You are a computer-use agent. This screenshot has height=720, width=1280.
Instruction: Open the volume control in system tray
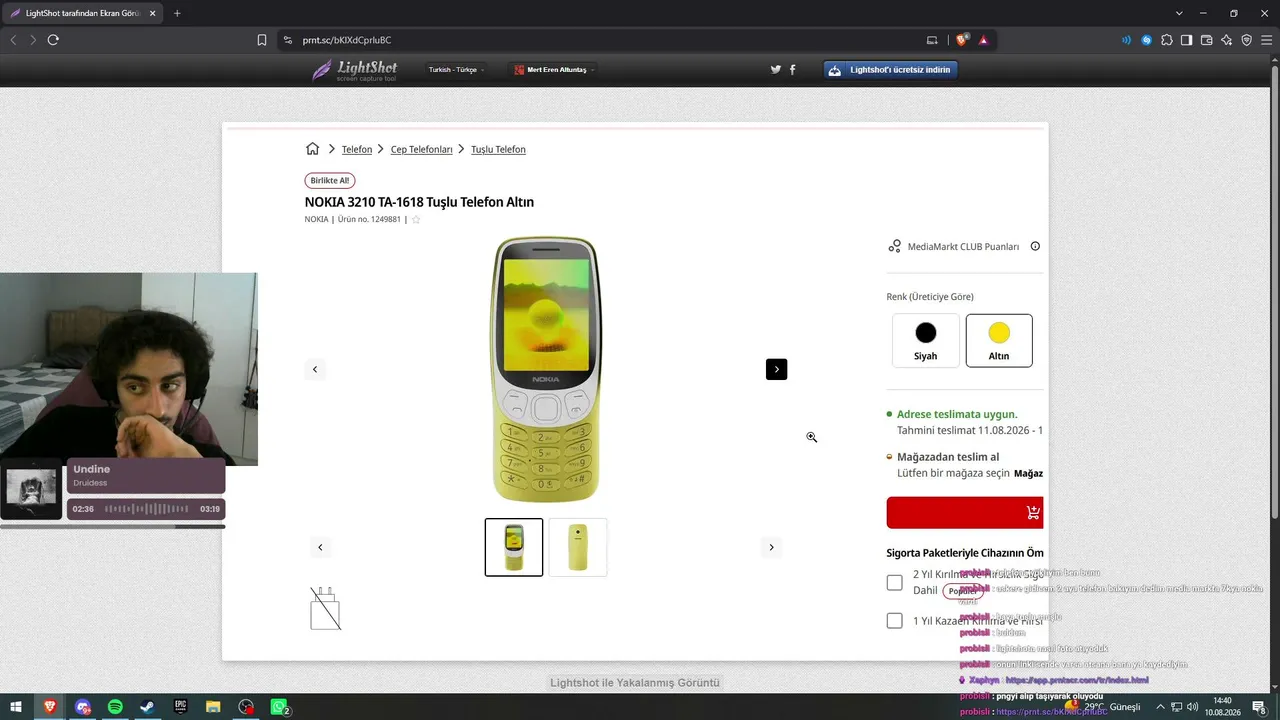tap(1193, 707)
